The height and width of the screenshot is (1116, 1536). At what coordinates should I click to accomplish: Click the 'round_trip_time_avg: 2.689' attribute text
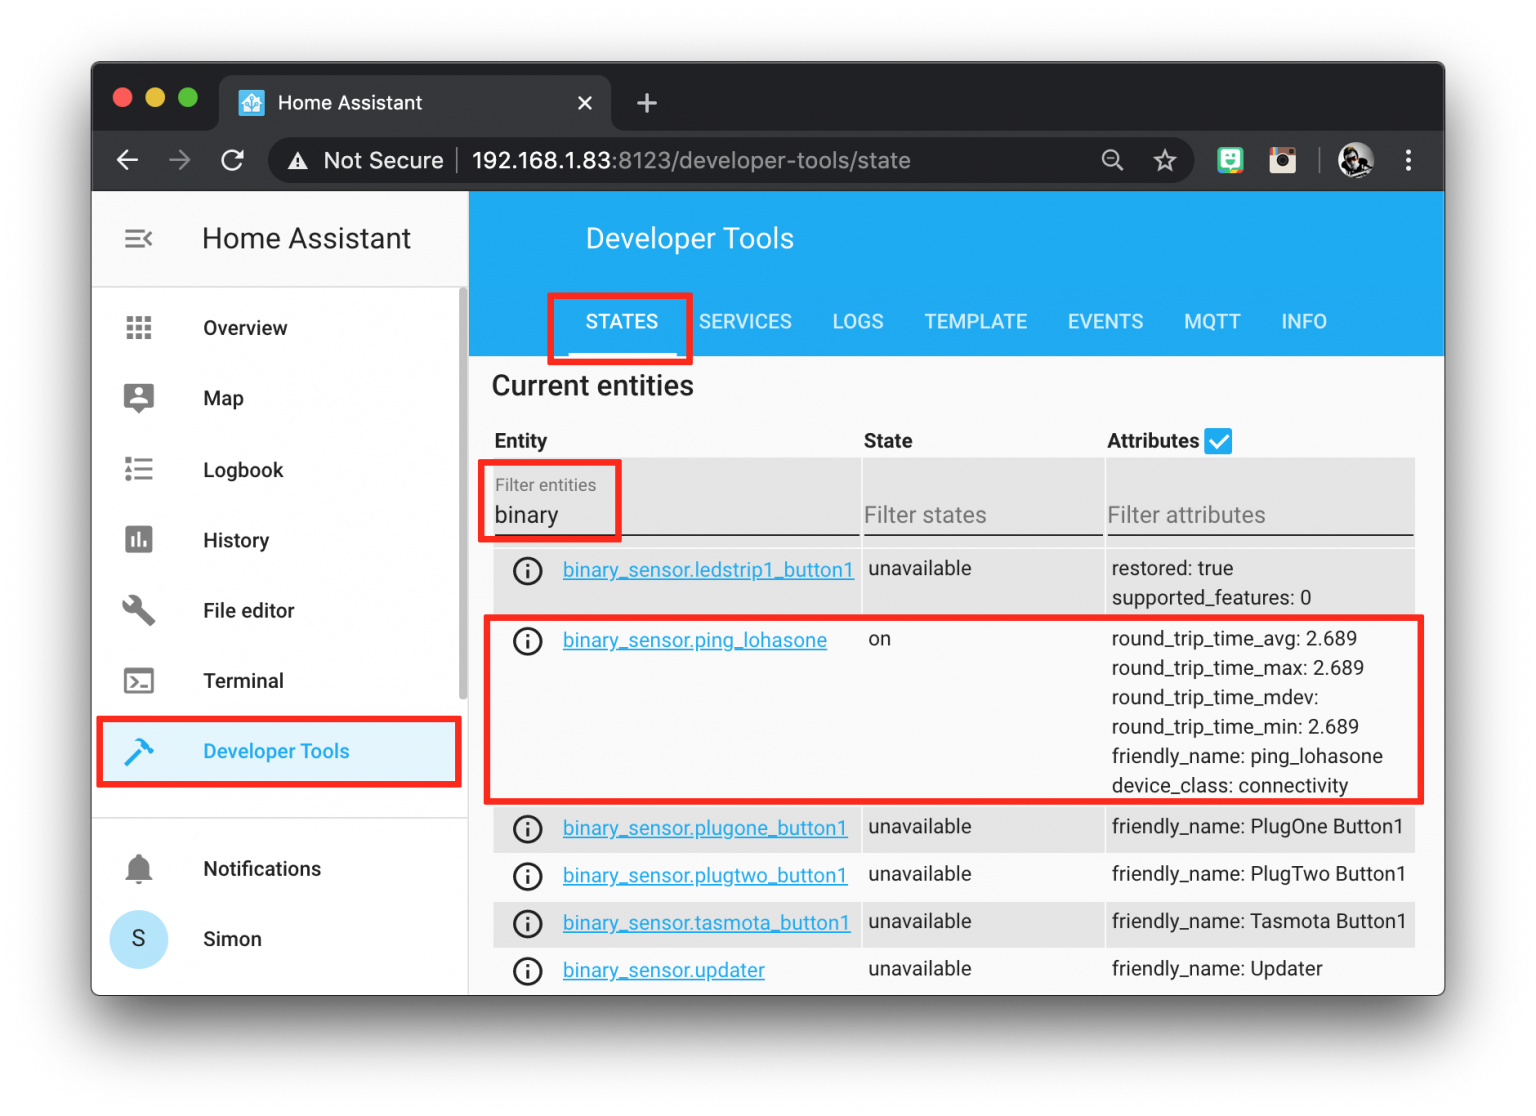click(x=1234, y=639)
